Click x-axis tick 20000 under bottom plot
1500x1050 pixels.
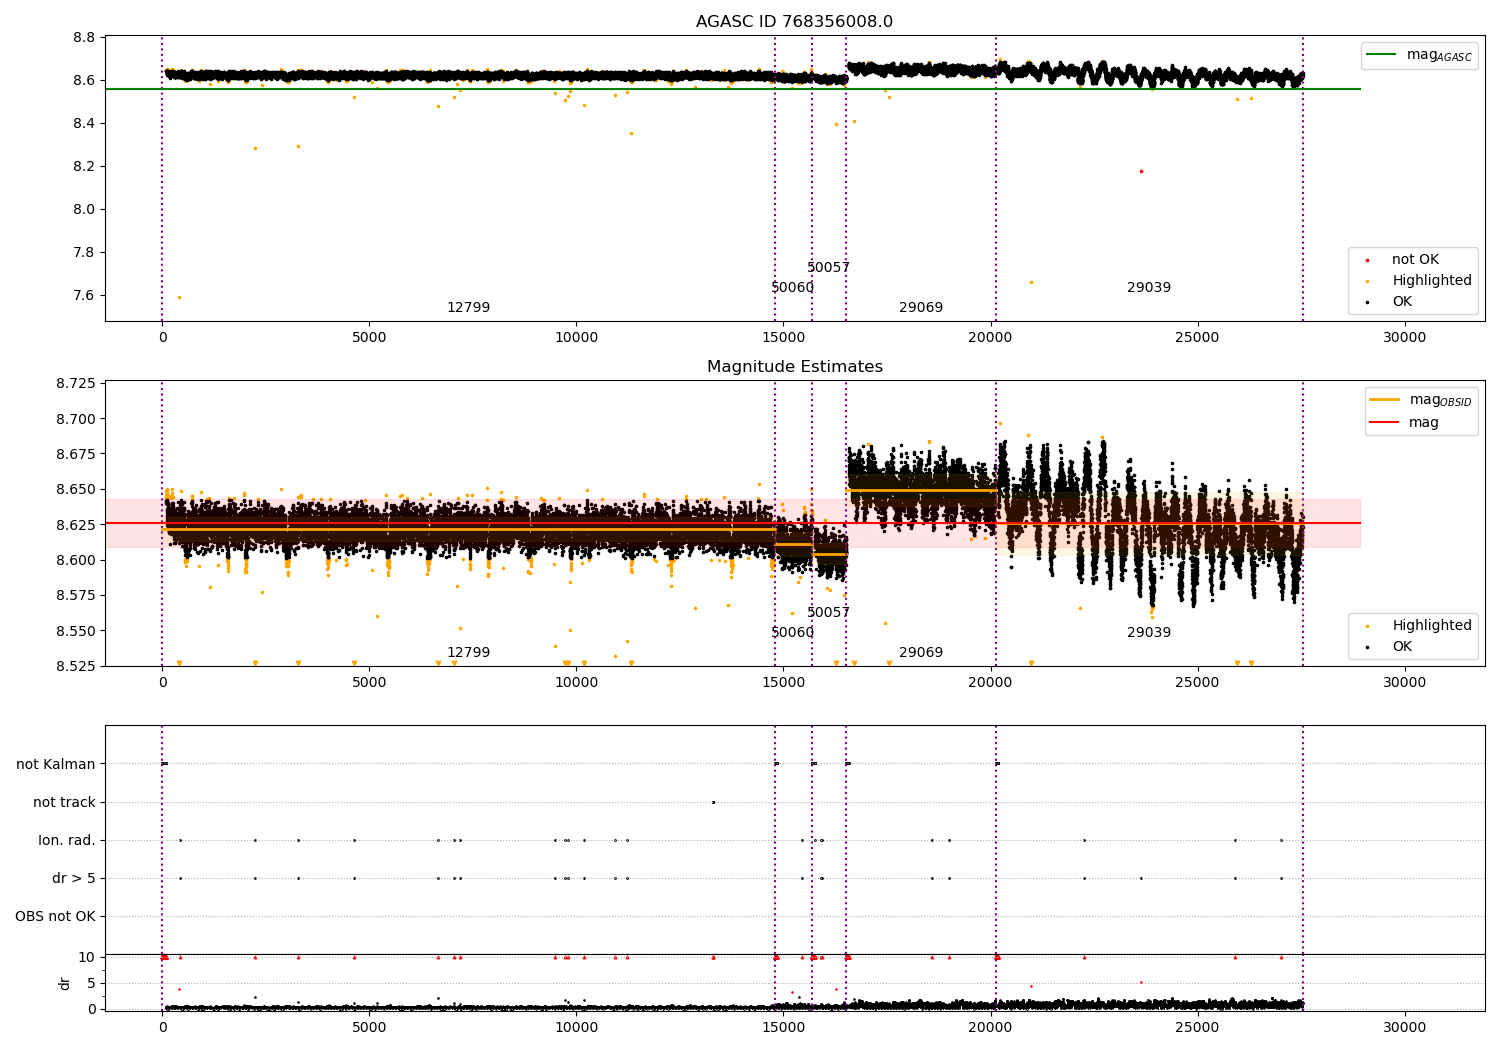[x=990, y=1028]
